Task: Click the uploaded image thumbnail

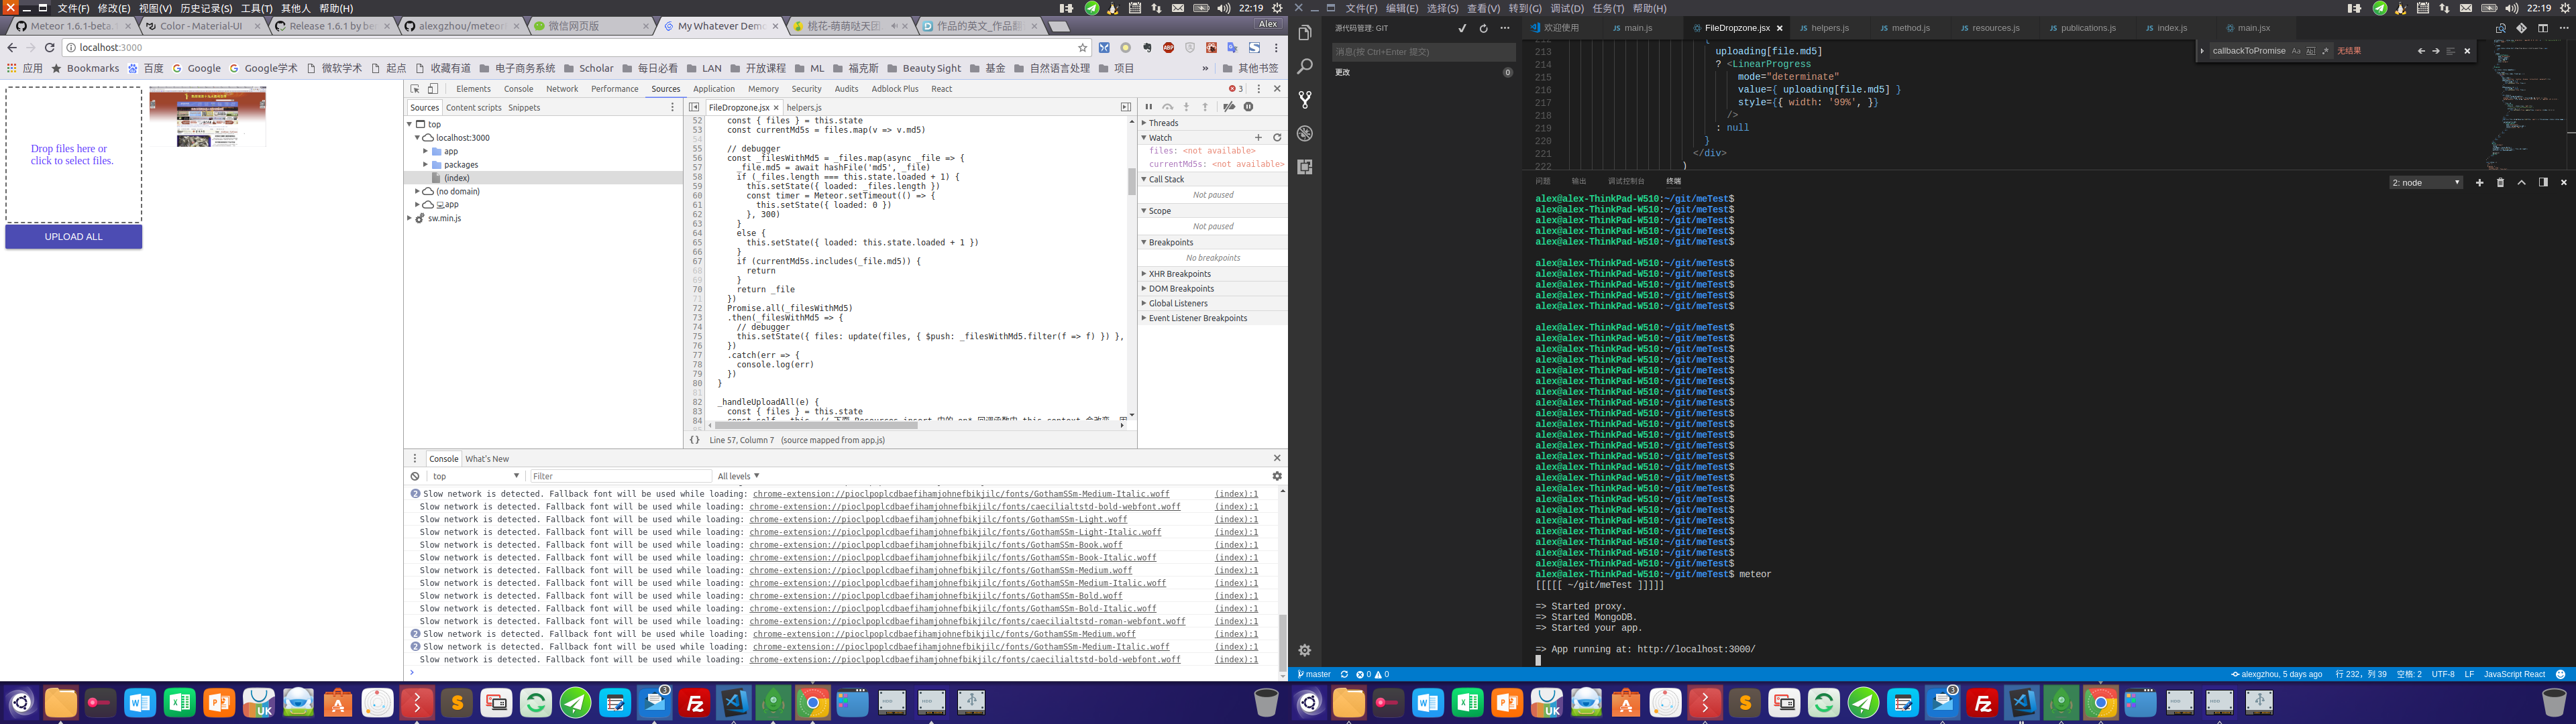Action: point(207,117)
